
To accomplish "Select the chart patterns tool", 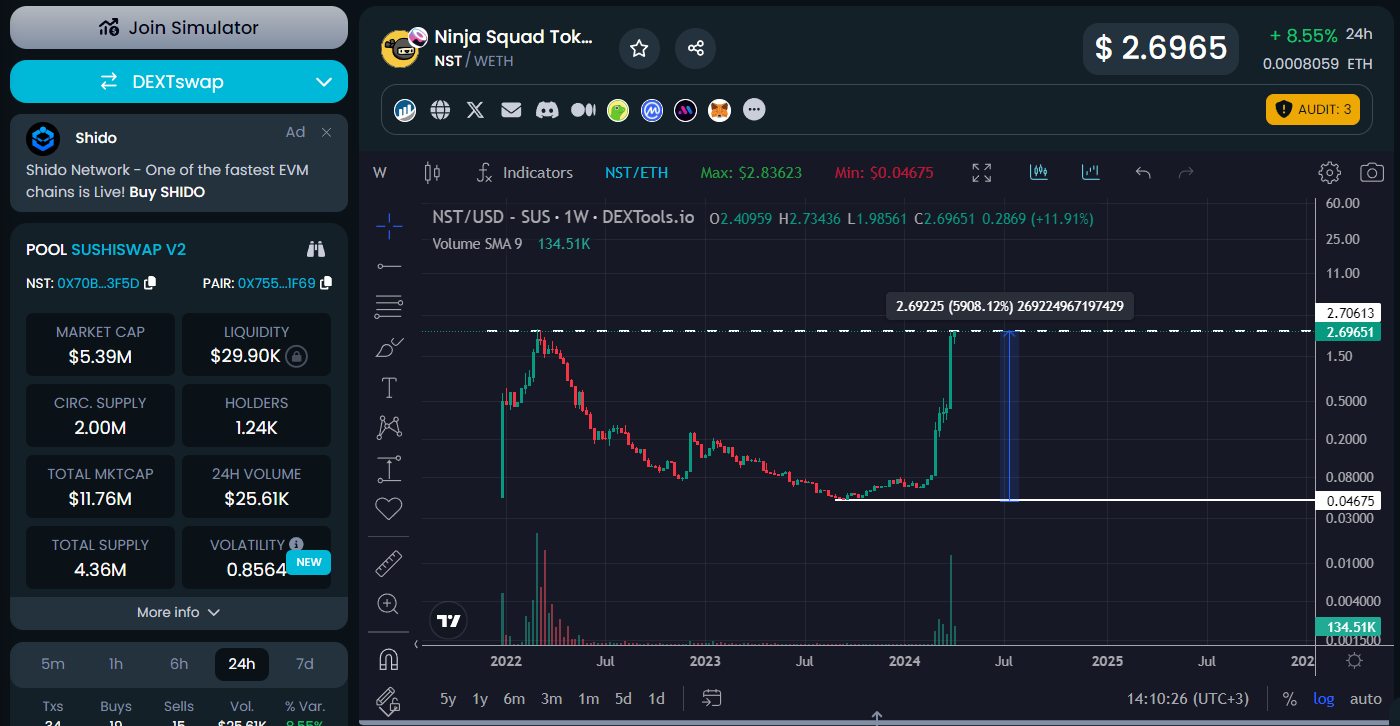I will pyautogui.click(x=389, y=428).
